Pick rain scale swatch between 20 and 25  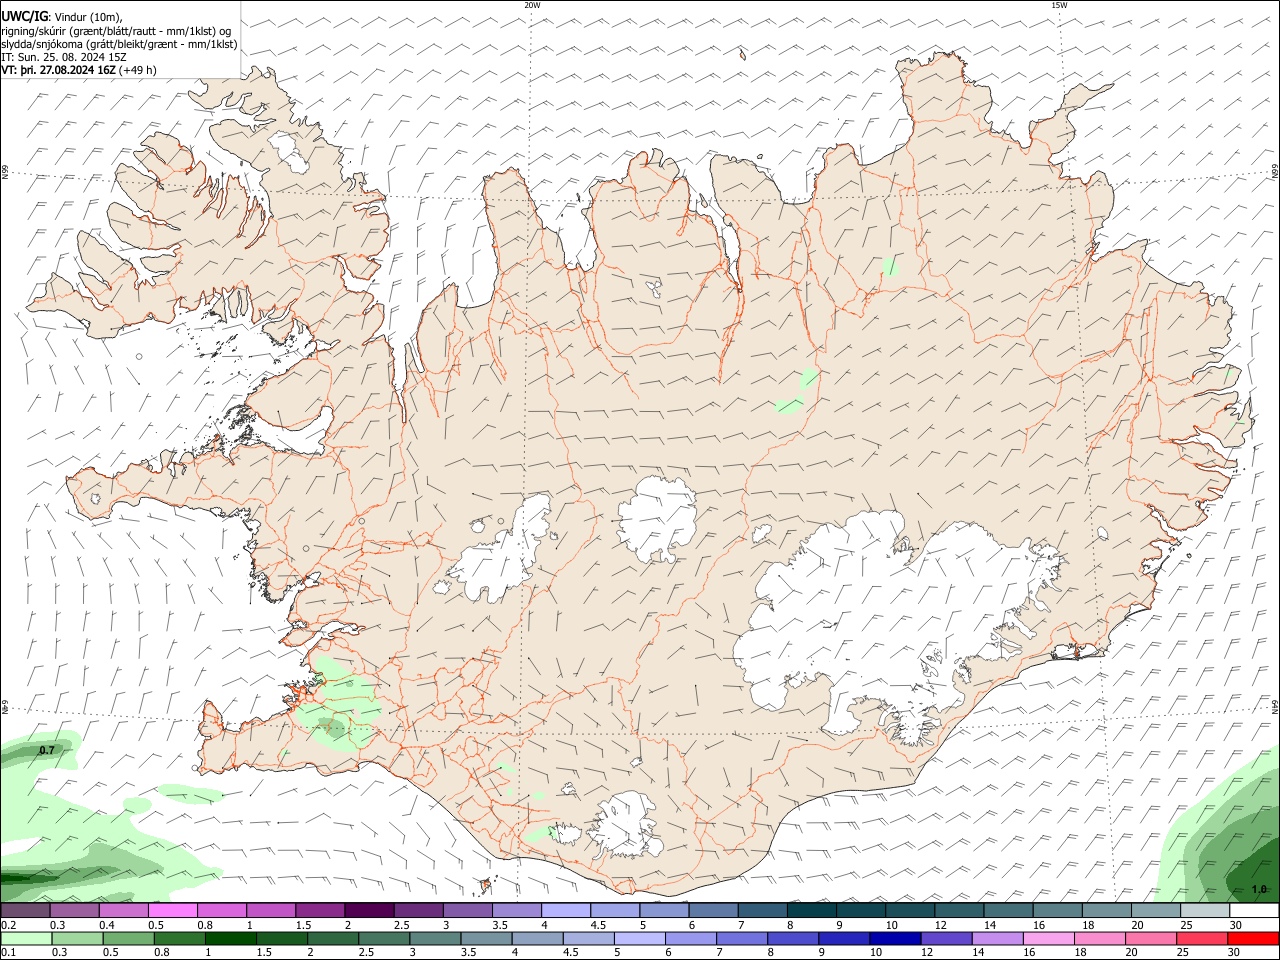tap(1152, 938)
